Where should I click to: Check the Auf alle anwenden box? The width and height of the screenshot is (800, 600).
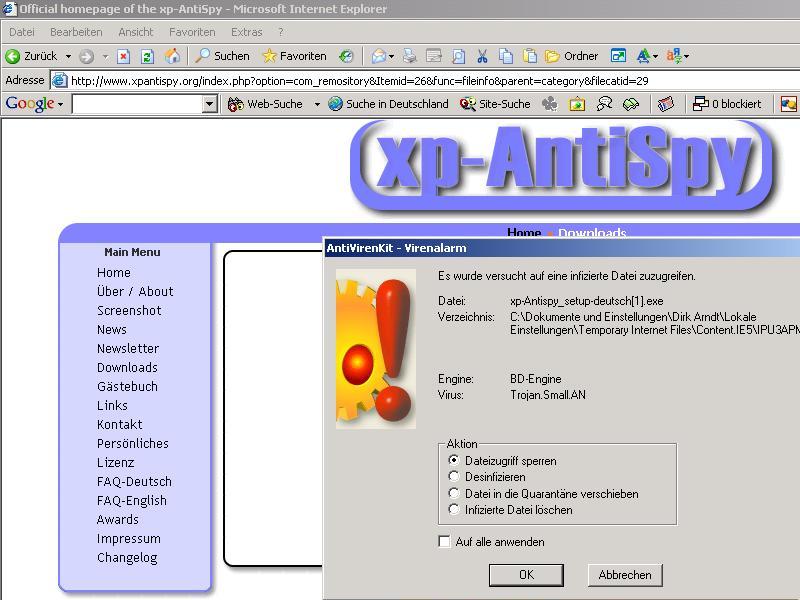pos(444,541)
